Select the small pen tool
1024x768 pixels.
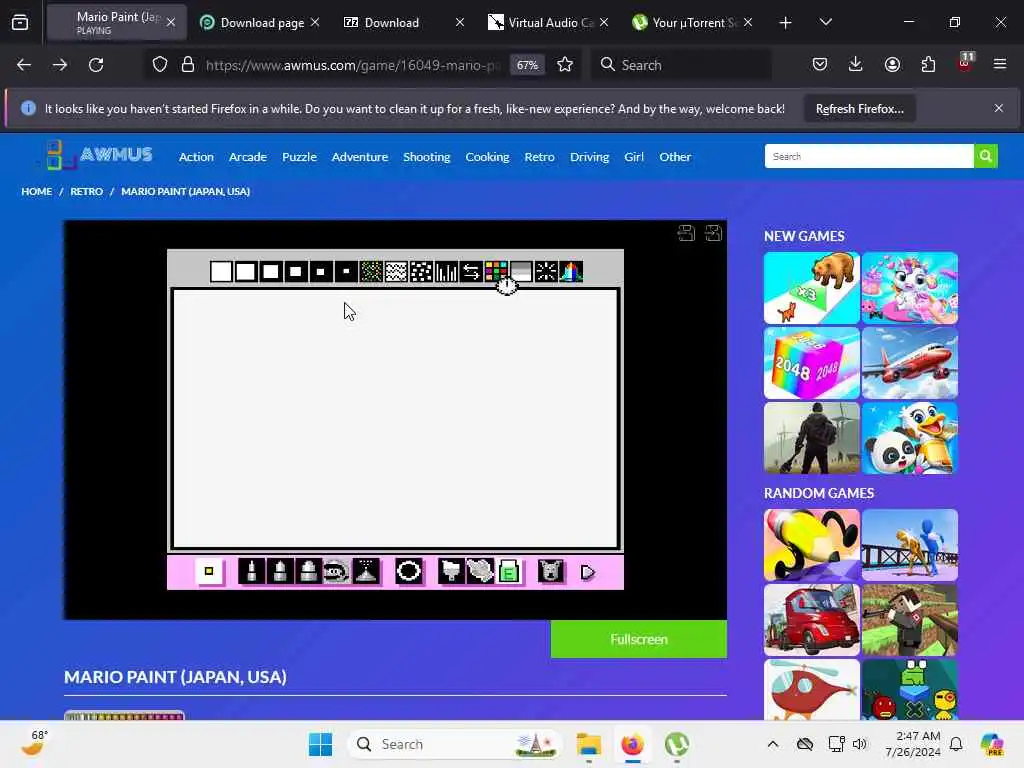tap(251, 571)
